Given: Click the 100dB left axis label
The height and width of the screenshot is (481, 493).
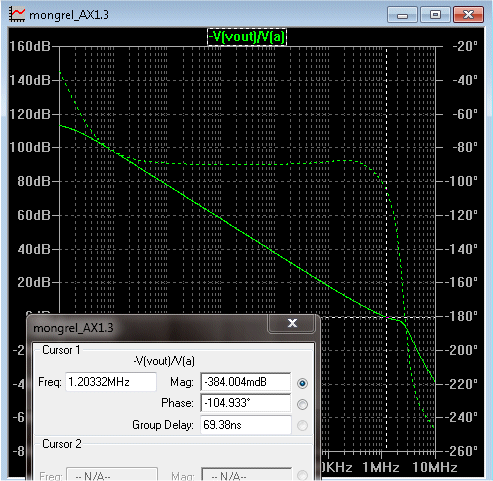Looking at the screenshot, I should pyautogui.click(x=30, y=147).
